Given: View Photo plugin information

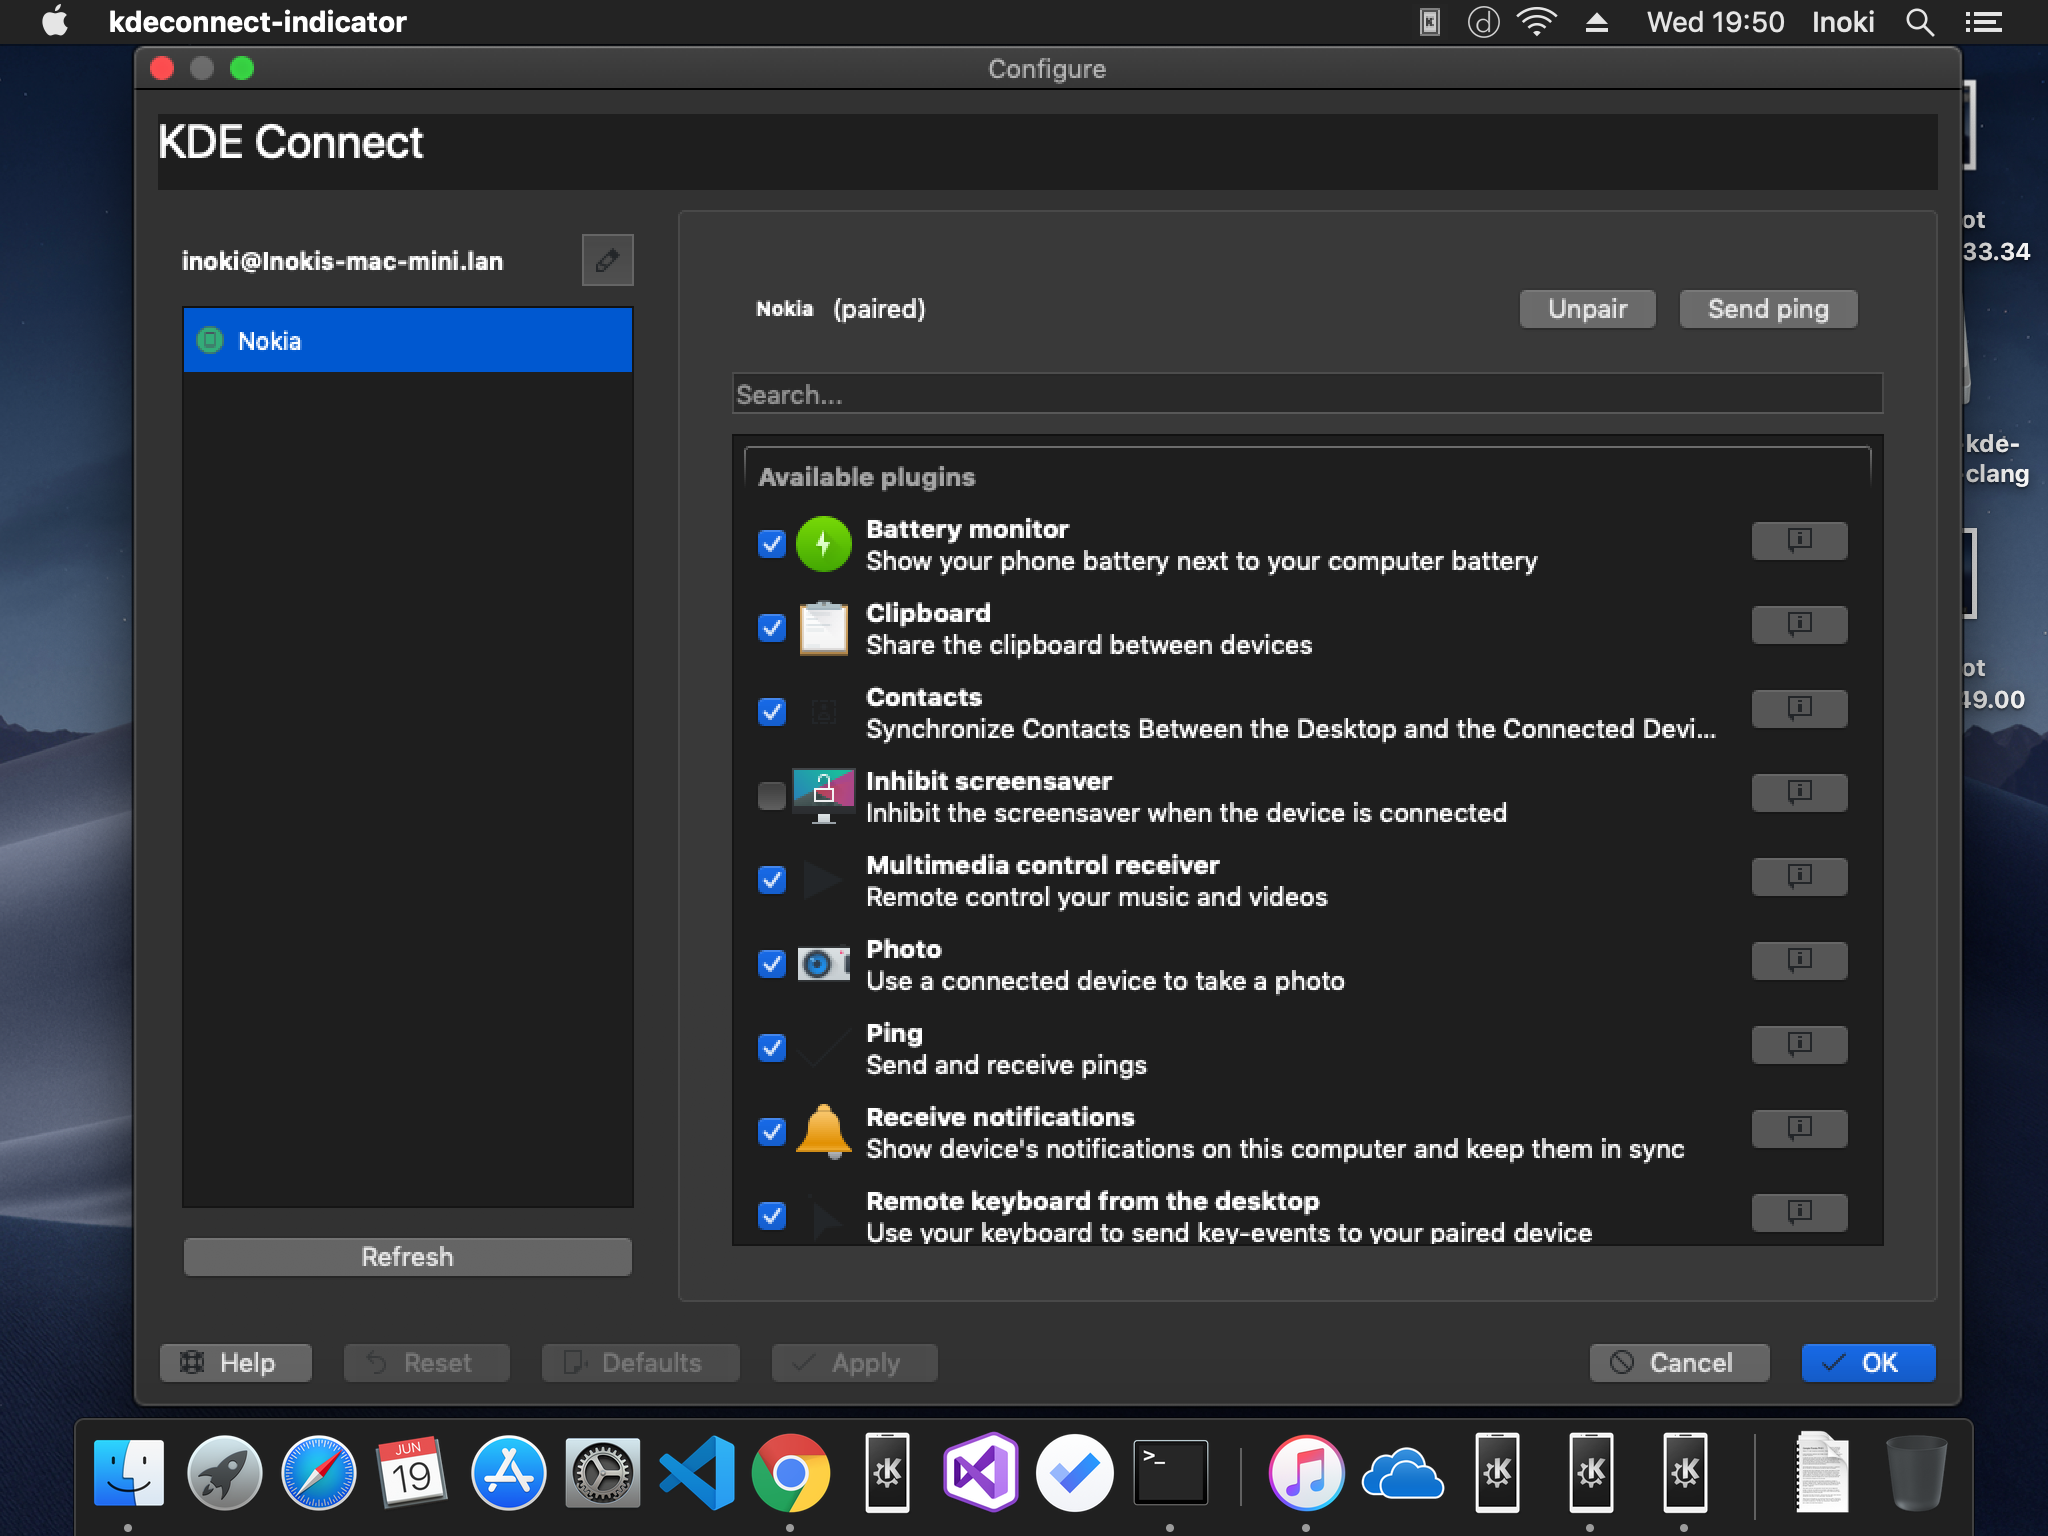Looking at the screenshot, I should click(x=1798, y=961).
